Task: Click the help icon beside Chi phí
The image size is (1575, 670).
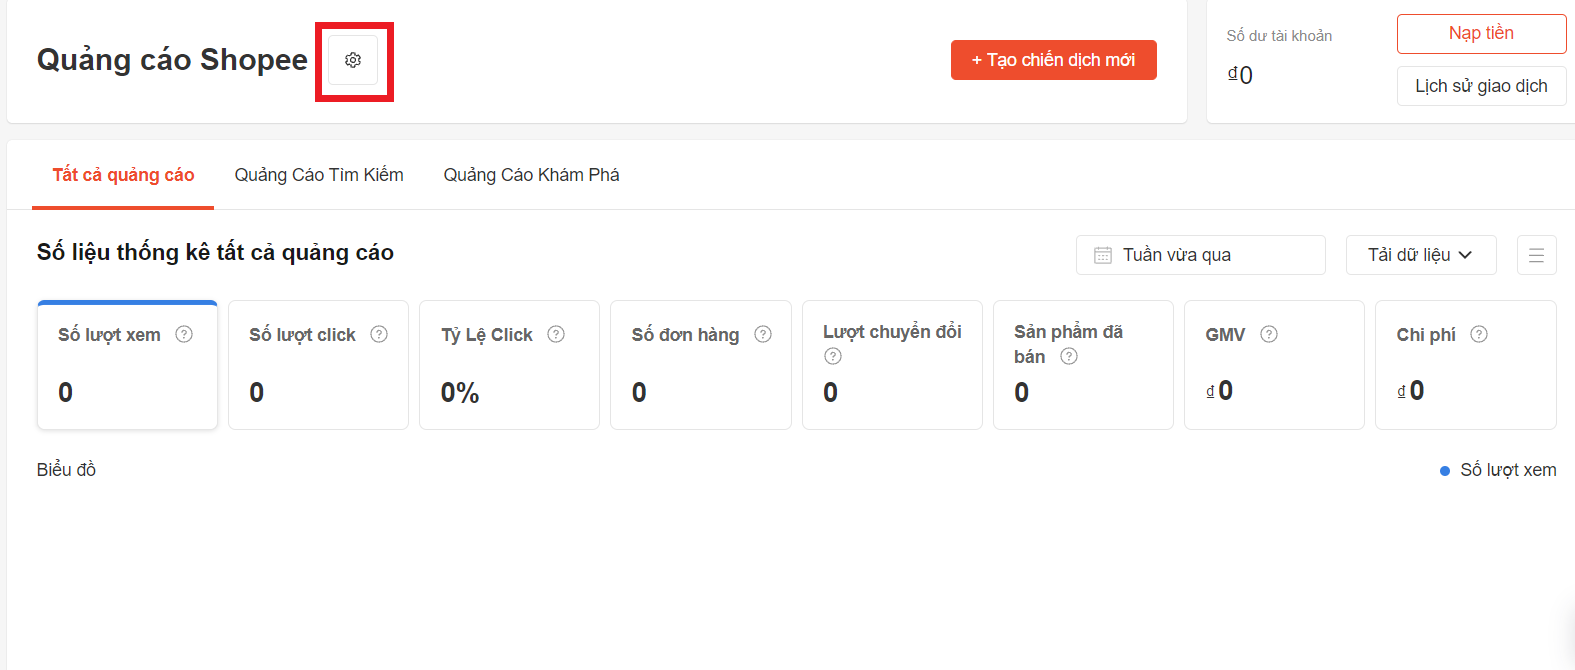Action: click(x=1479, y=334)
